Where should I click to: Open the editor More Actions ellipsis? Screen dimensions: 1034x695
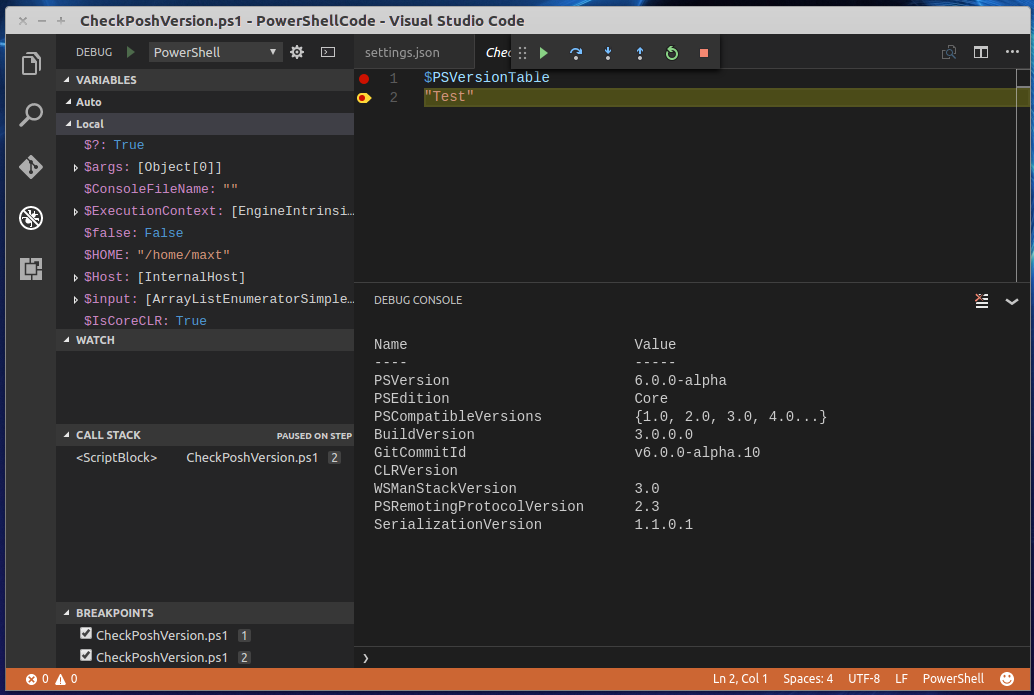tap(1012, 51)
